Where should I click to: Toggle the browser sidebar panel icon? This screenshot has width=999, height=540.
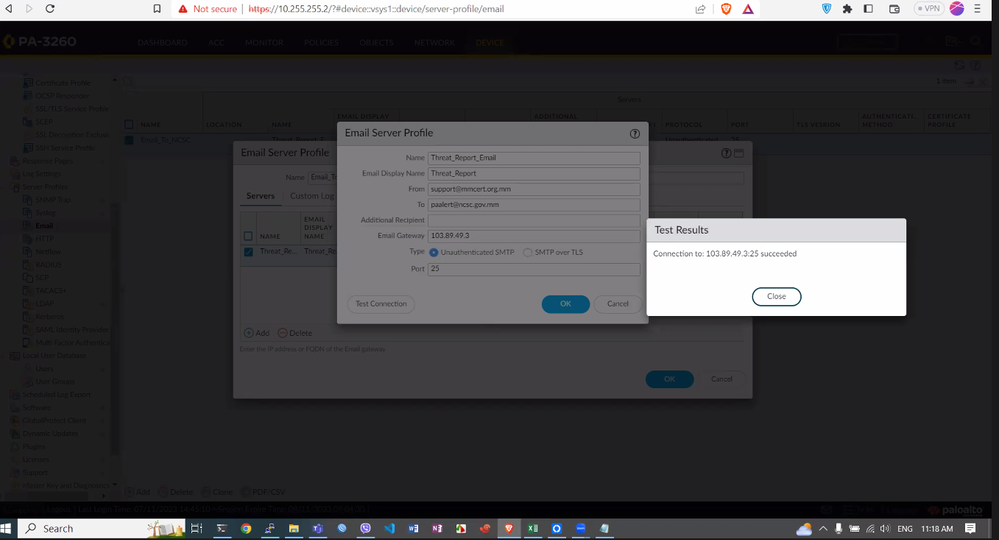tap(868, 9)
